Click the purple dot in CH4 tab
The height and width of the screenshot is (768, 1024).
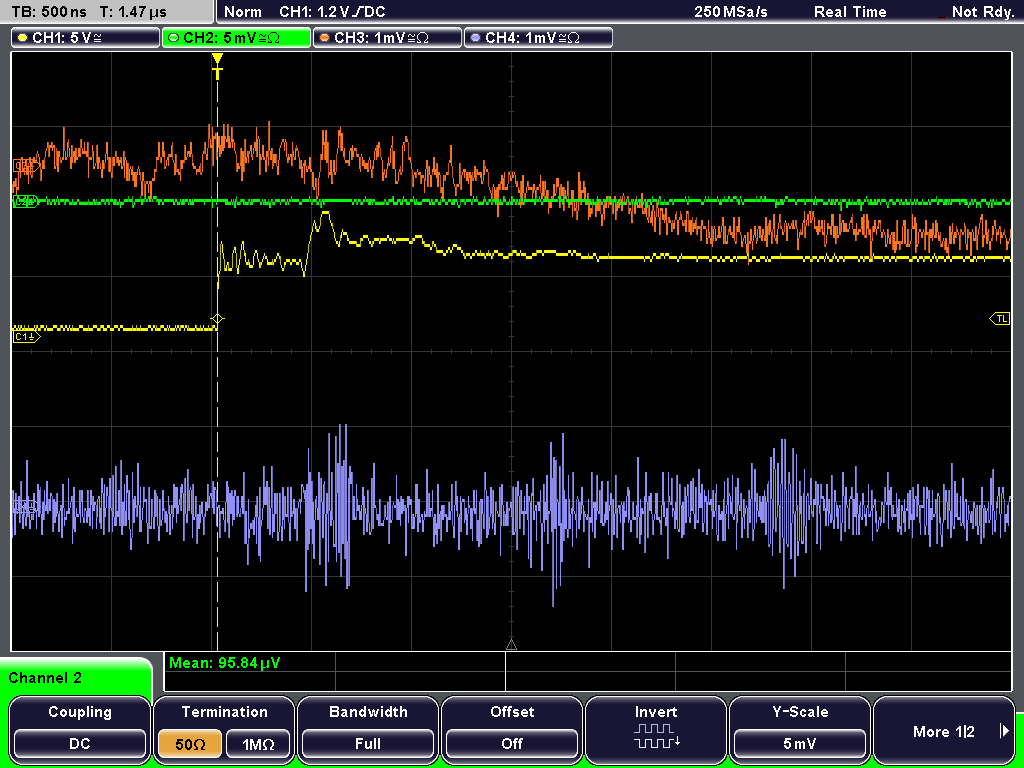(x=475, y=38)
